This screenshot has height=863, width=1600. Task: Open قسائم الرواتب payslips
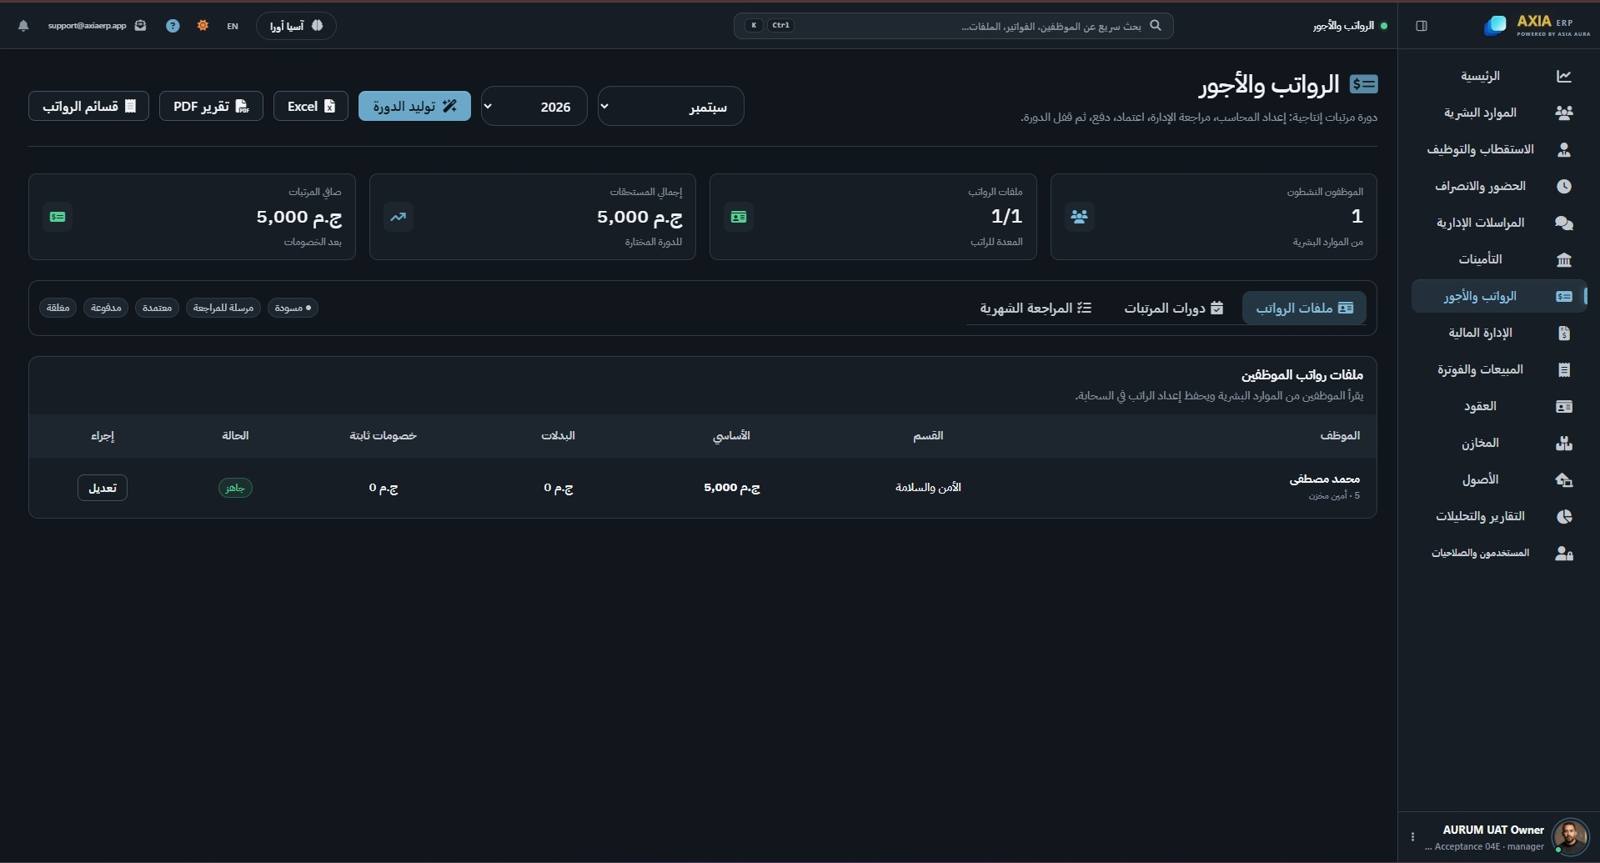pos(89,106)
